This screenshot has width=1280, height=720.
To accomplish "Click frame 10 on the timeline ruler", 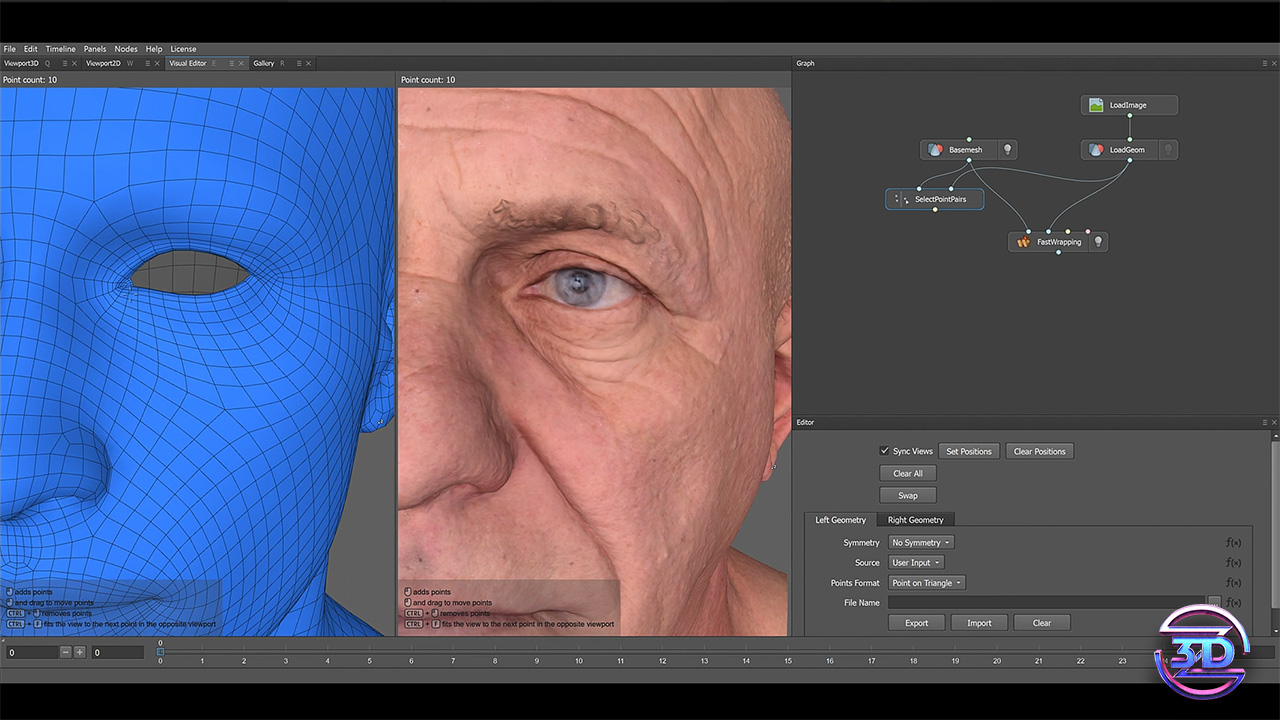I will coord(578,660).
